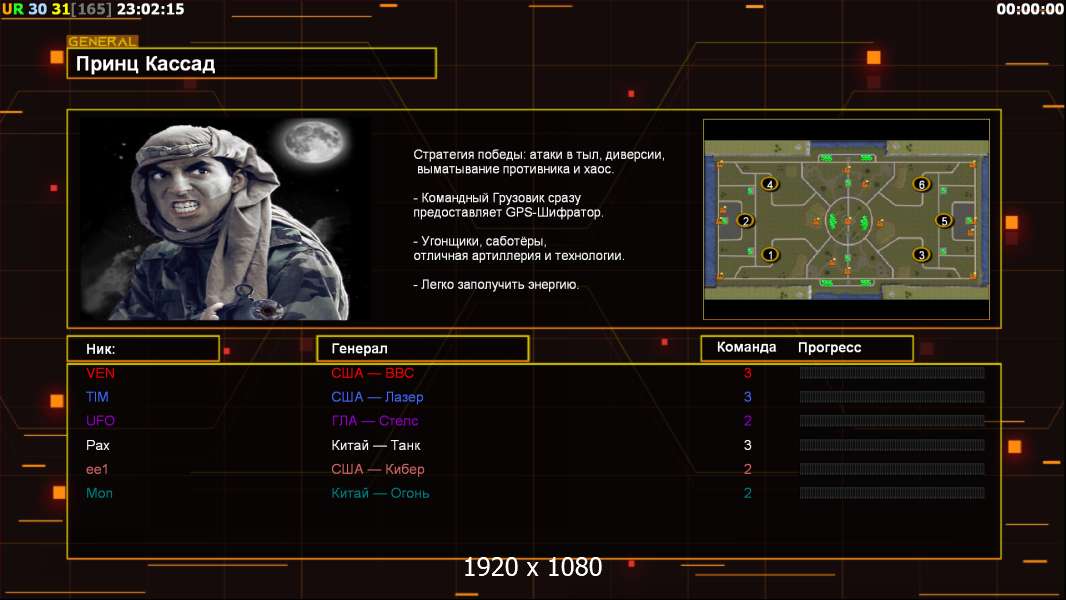
Task: Select player VEN in the list
Action: coord(100,373)
